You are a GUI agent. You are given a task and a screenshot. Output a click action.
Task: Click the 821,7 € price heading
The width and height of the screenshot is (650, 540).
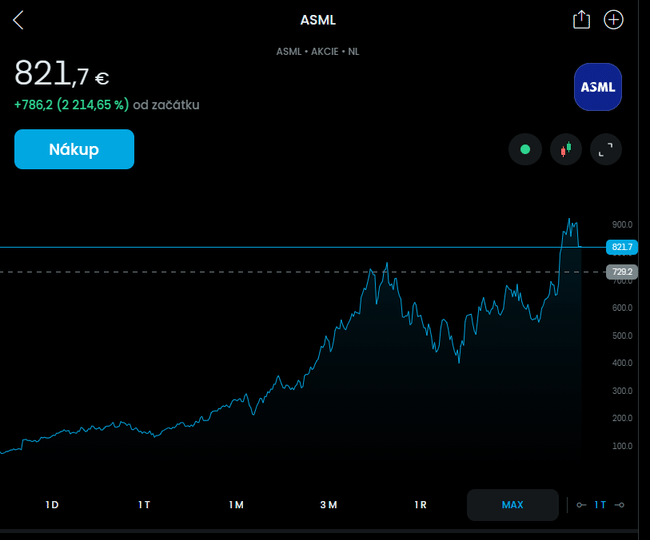click(62, 74)
